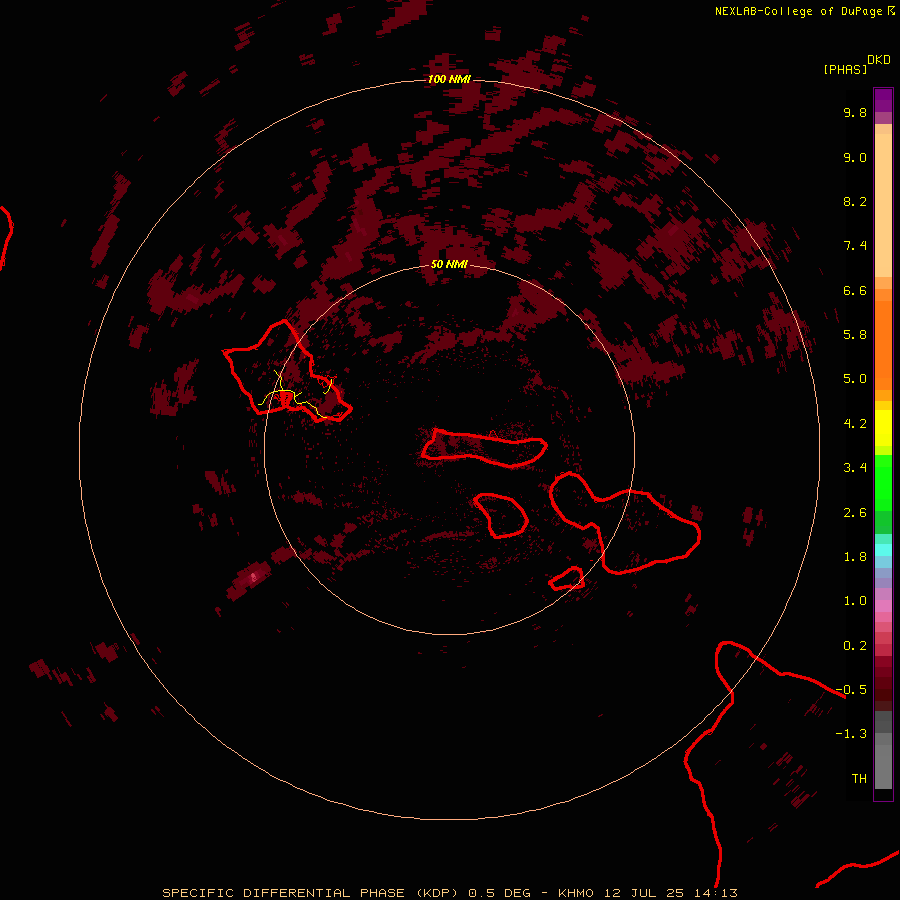This screenshot has width=900, height=900.
Task: Select the 6.6 scale label
Action: click(855, 290)
